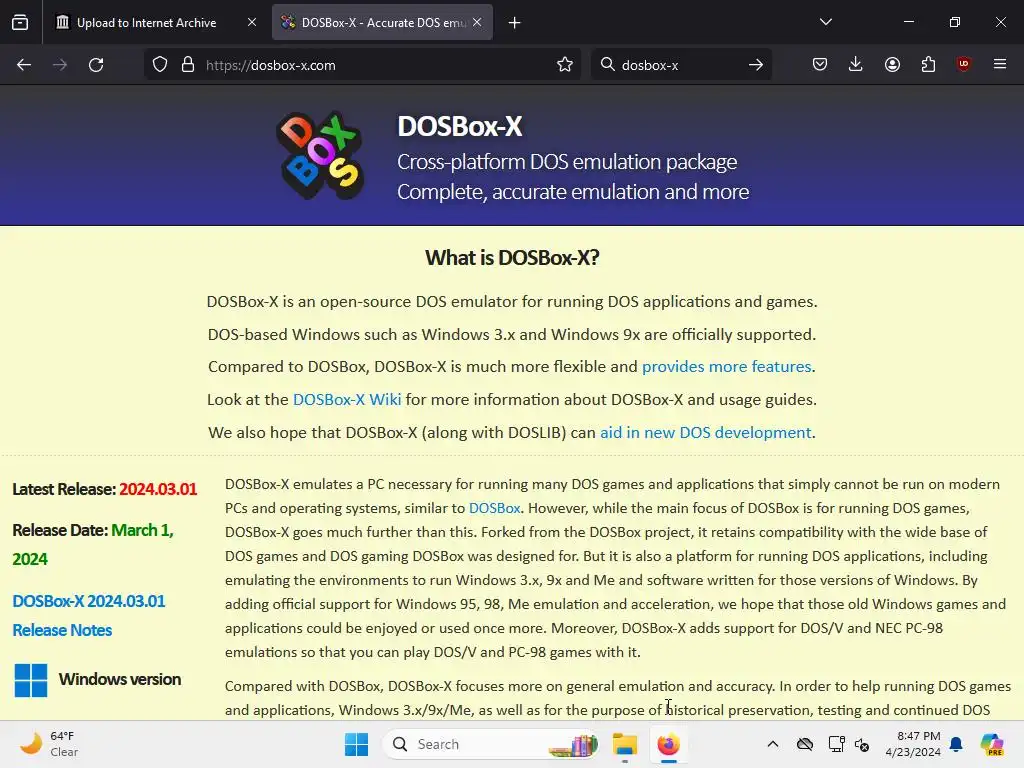Expand the list all tabs dropdown

pos(825,22)
